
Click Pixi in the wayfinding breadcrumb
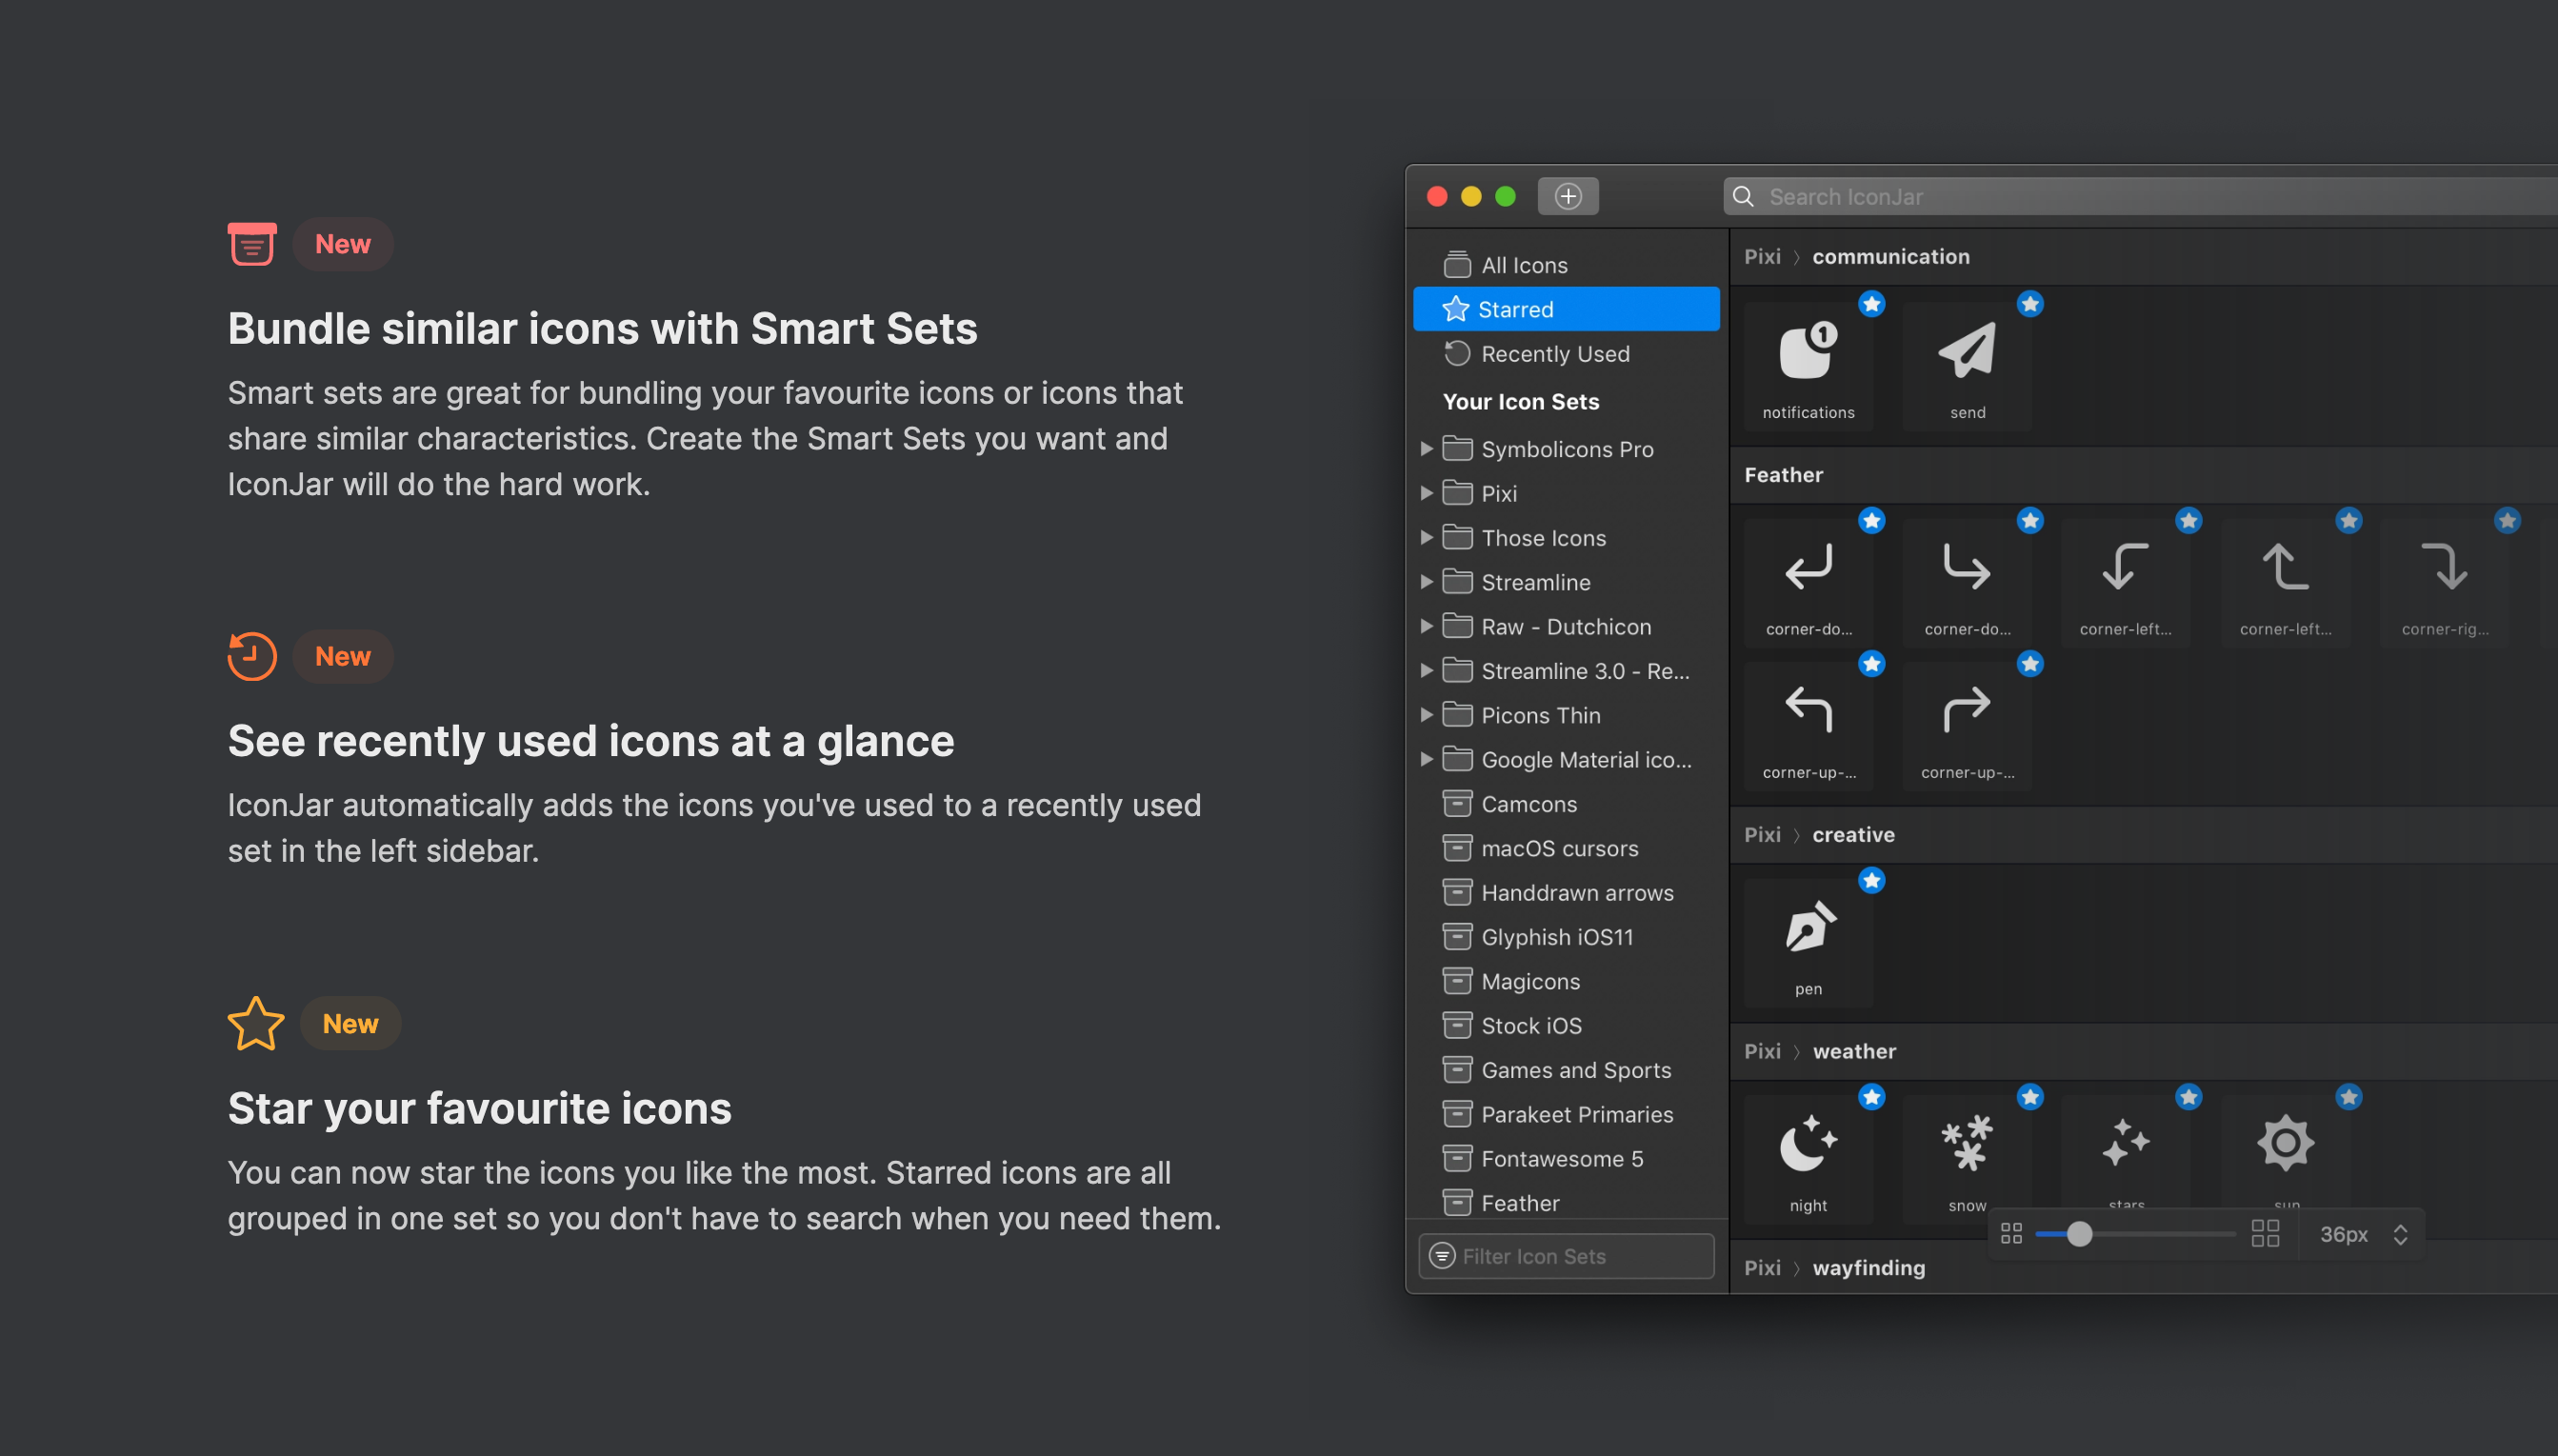pos(1762,1268)
